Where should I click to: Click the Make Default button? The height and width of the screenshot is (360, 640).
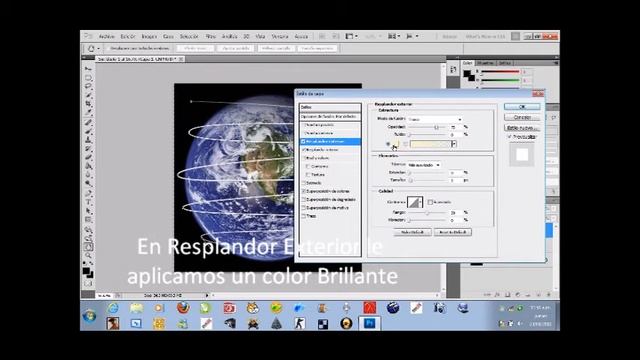point(412,232)
